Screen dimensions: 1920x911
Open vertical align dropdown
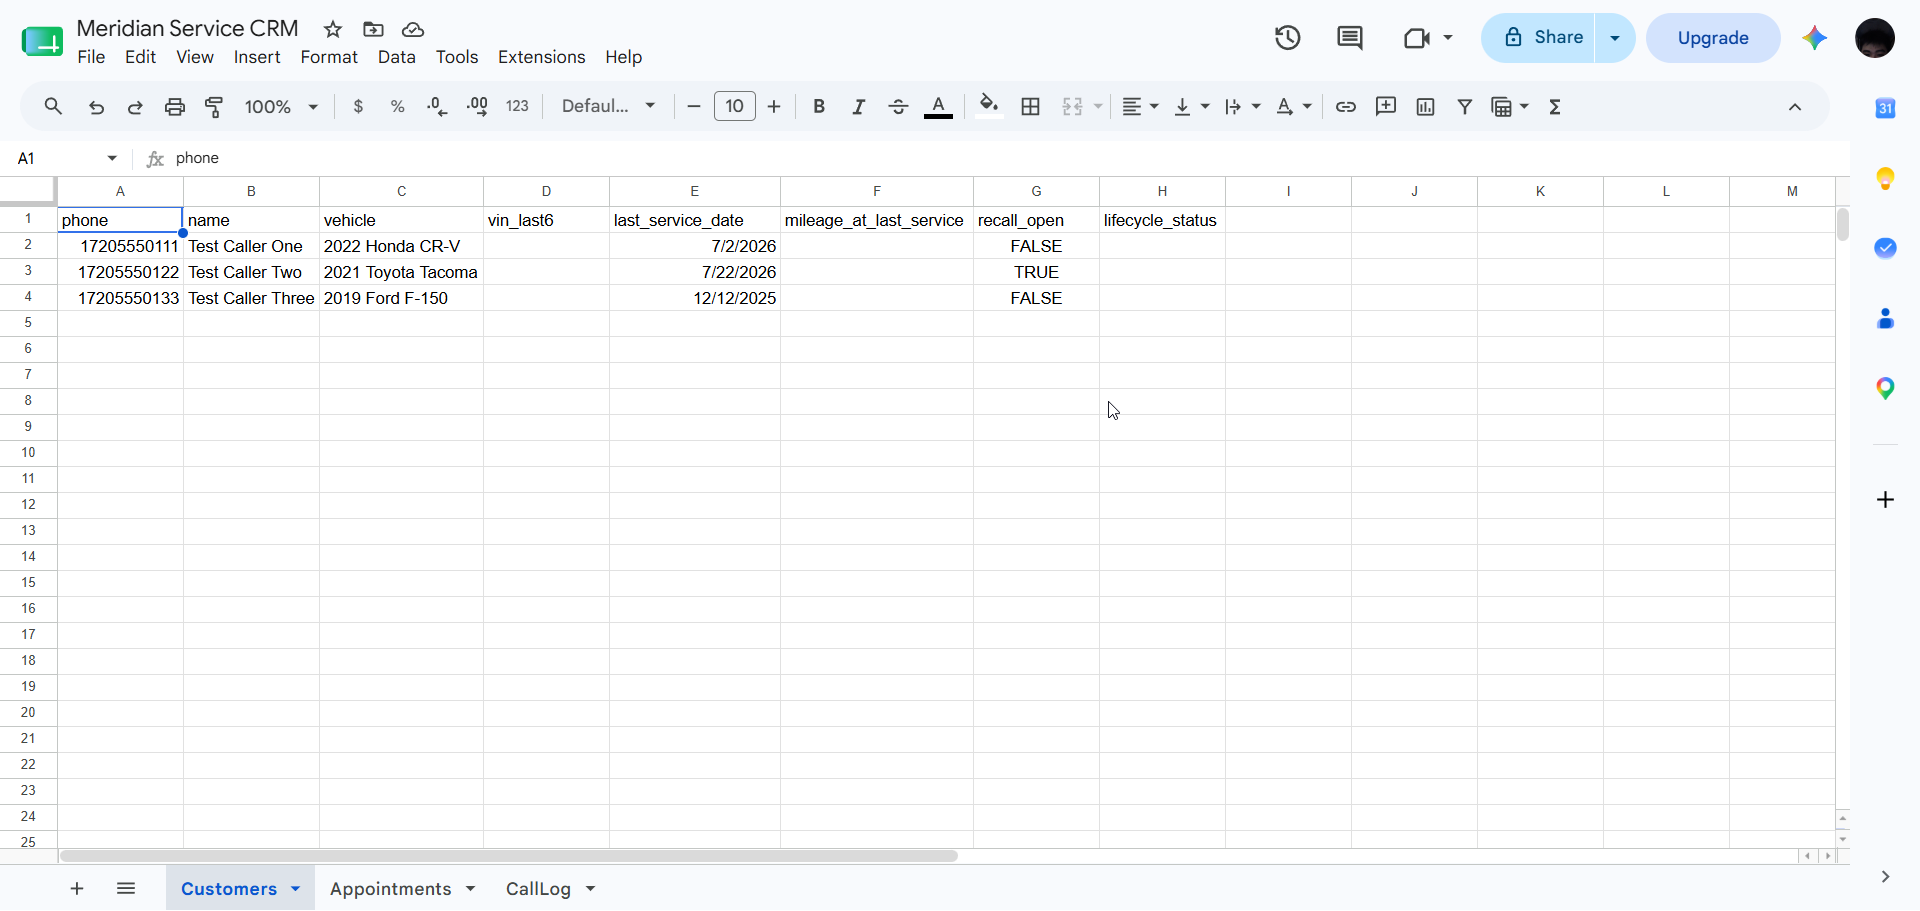tap(1191, 106)
